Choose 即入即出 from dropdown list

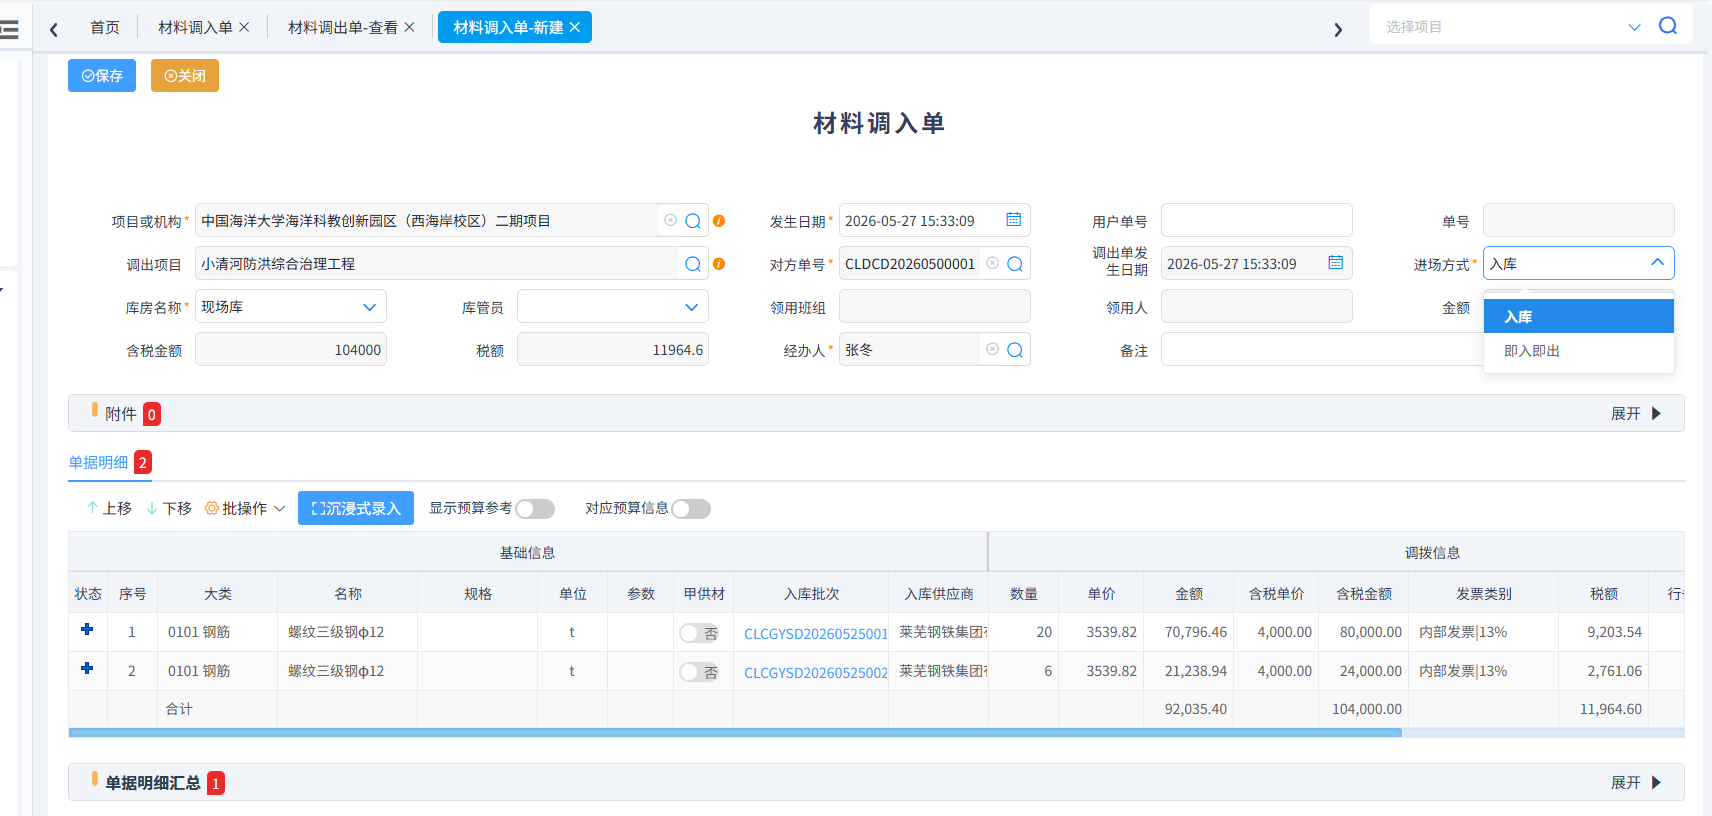coord(1578,351)
